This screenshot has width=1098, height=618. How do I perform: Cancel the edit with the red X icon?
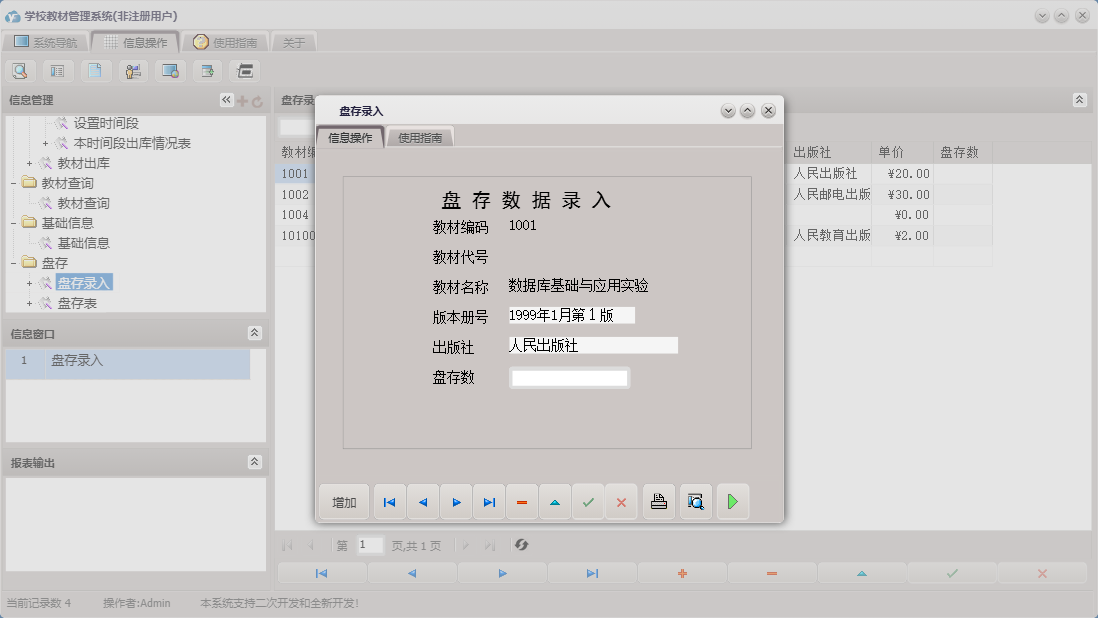point(620,501)
